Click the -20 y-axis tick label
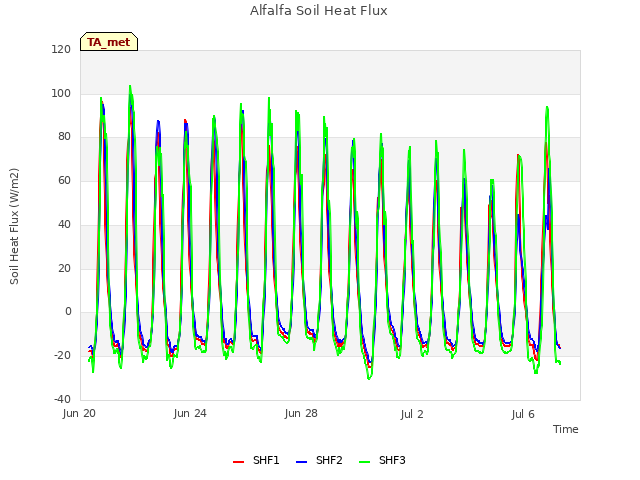The height and width of the screenshot is (480, 640). click(x=62, y=356)
